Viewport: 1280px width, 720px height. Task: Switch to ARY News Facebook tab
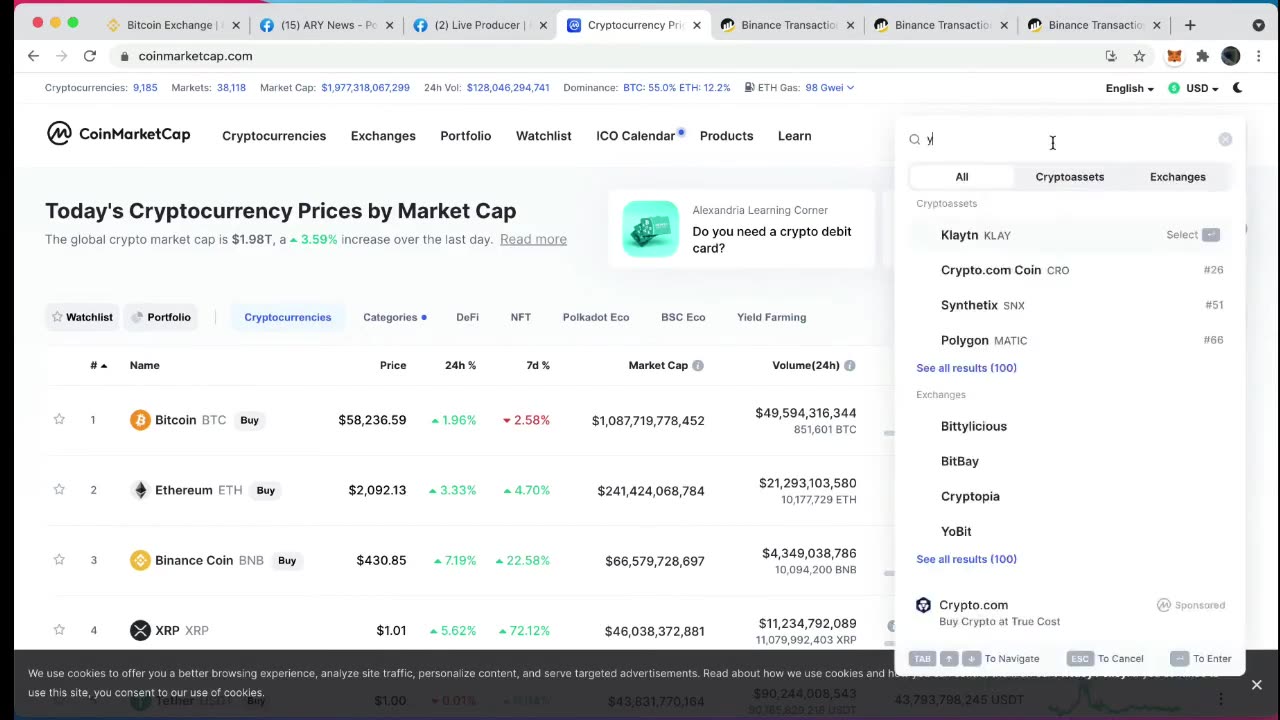(325, 25)
